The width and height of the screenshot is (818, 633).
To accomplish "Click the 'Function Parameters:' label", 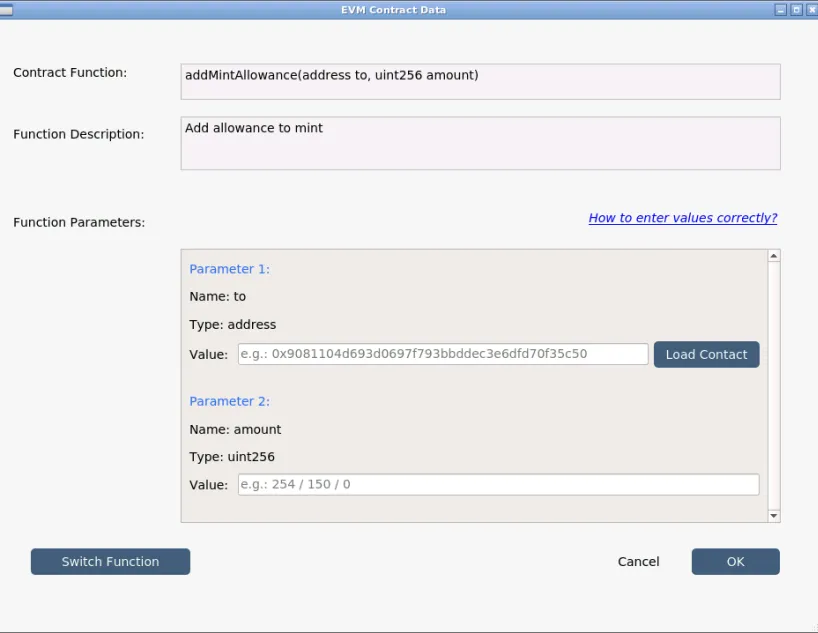I will 79,222.
